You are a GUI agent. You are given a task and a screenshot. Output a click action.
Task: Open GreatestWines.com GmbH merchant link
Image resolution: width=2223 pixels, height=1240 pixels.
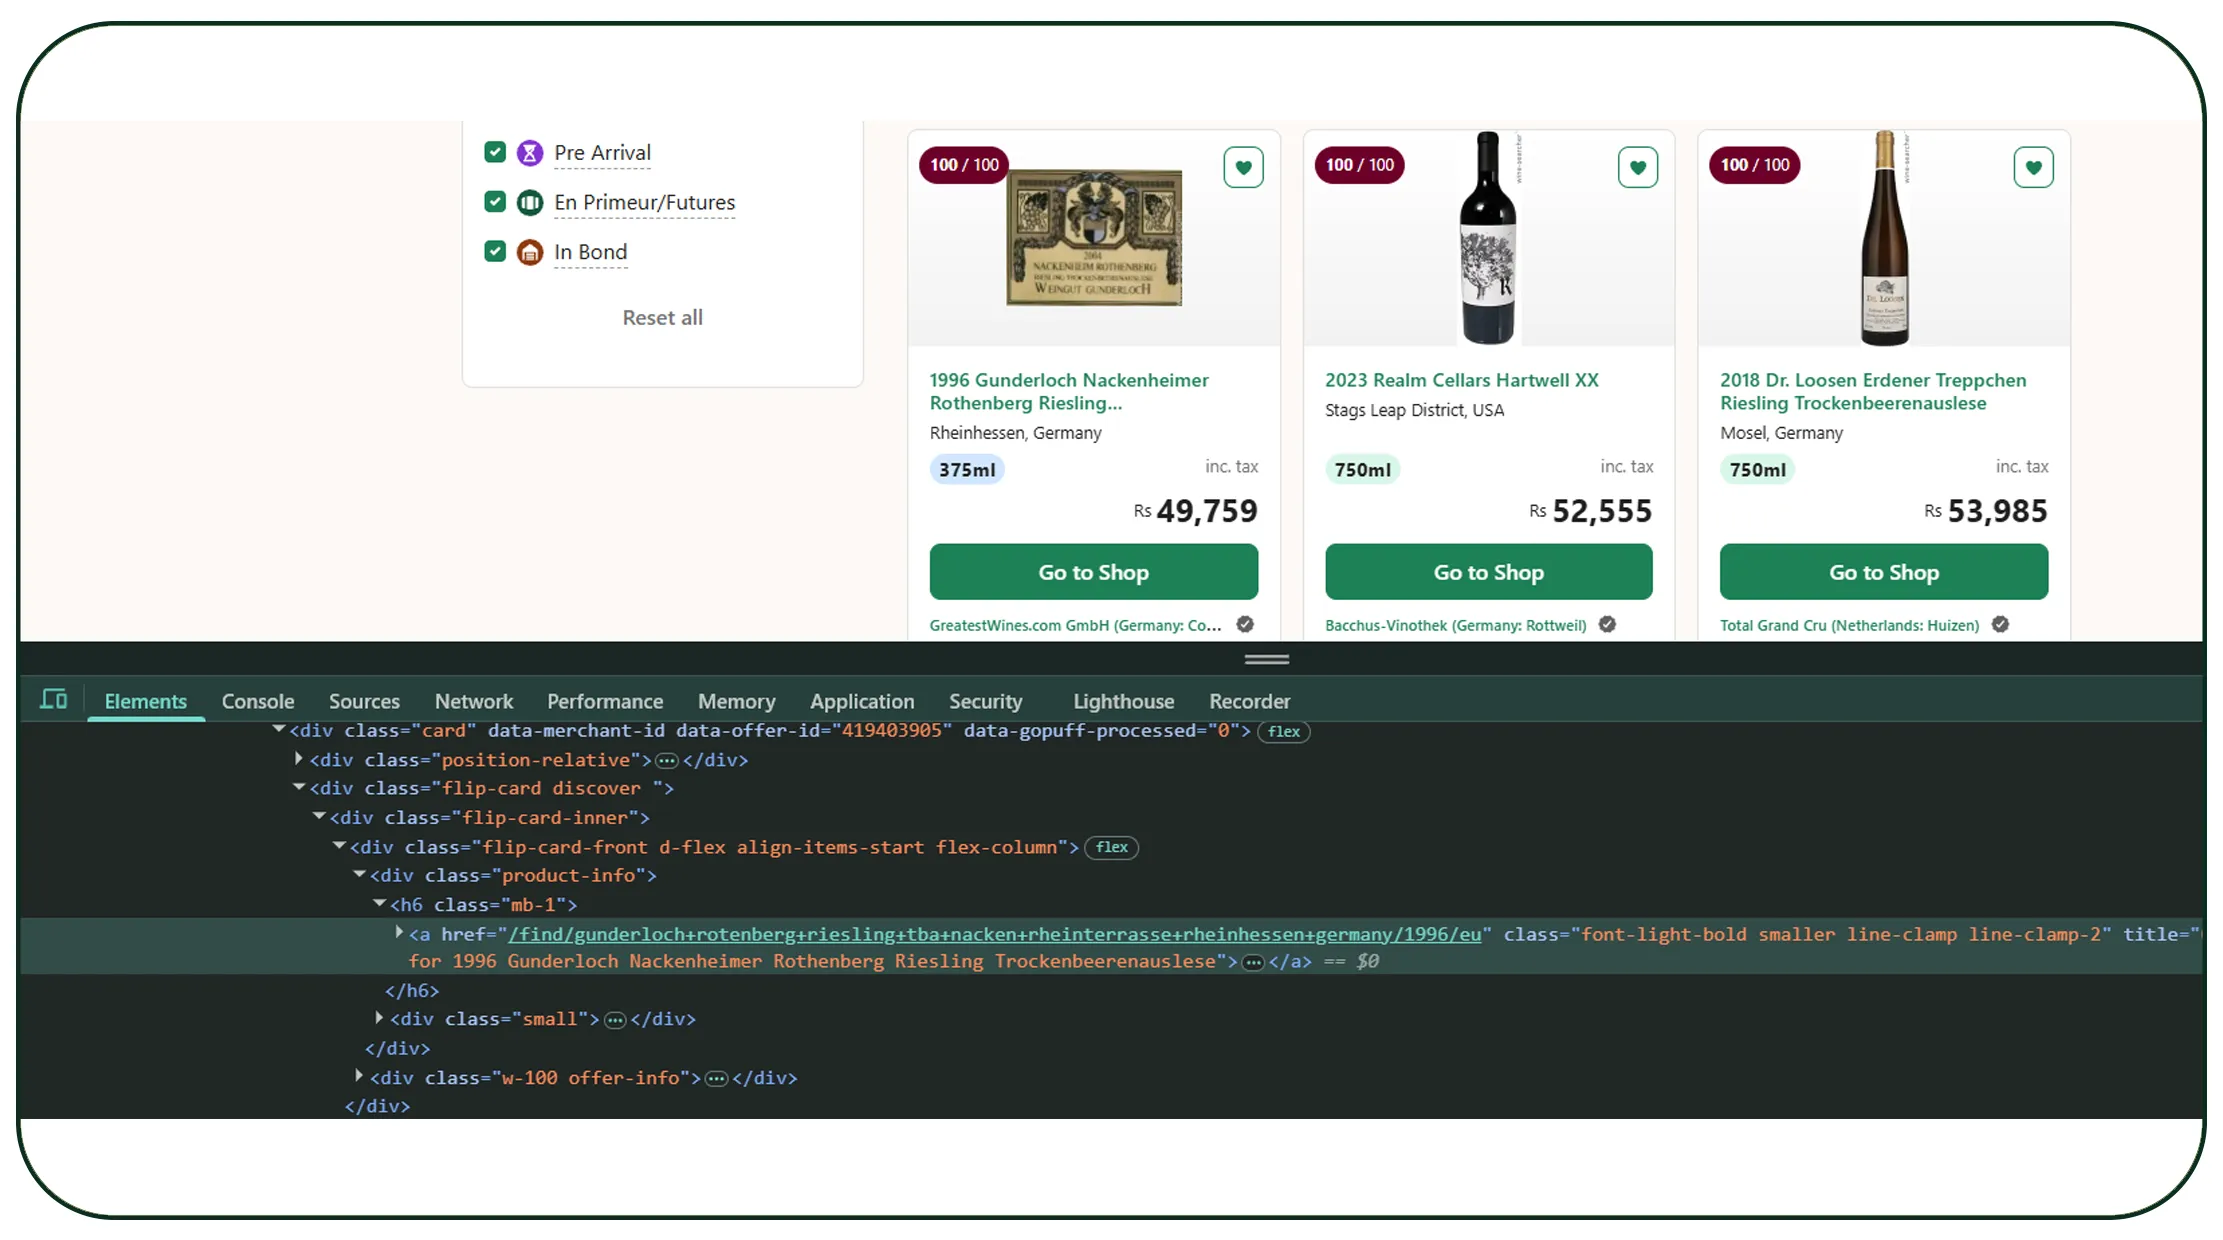[1076, 625]
